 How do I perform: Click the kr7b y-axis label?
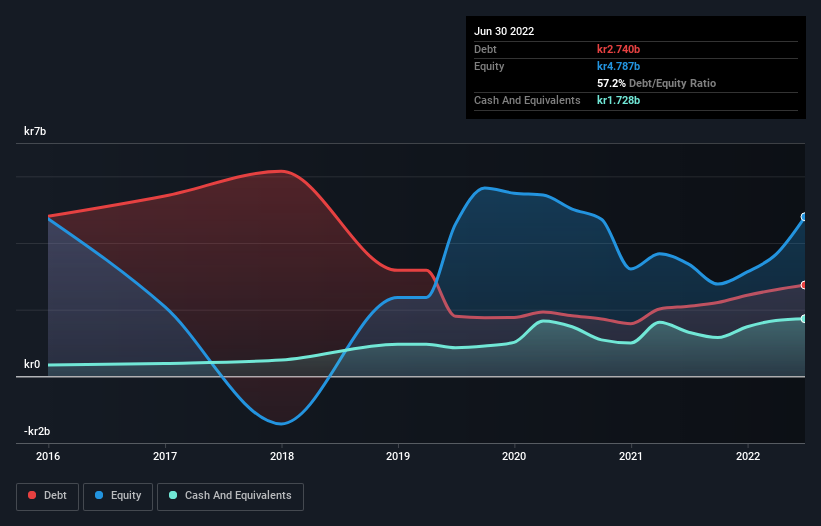pyautogui.click(x=35, y=131)
